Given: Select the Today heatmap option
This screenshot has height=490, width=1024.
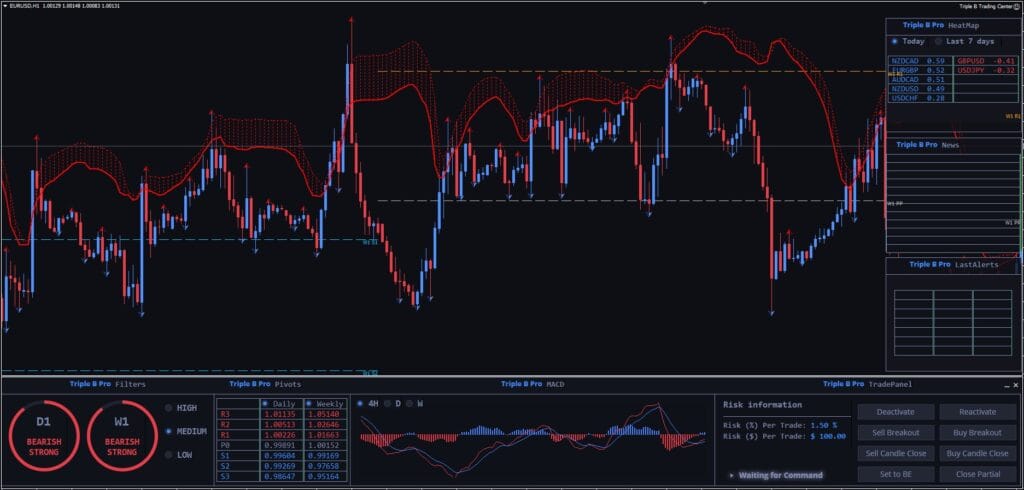Looking at the screenshot, I should [895, 41].
